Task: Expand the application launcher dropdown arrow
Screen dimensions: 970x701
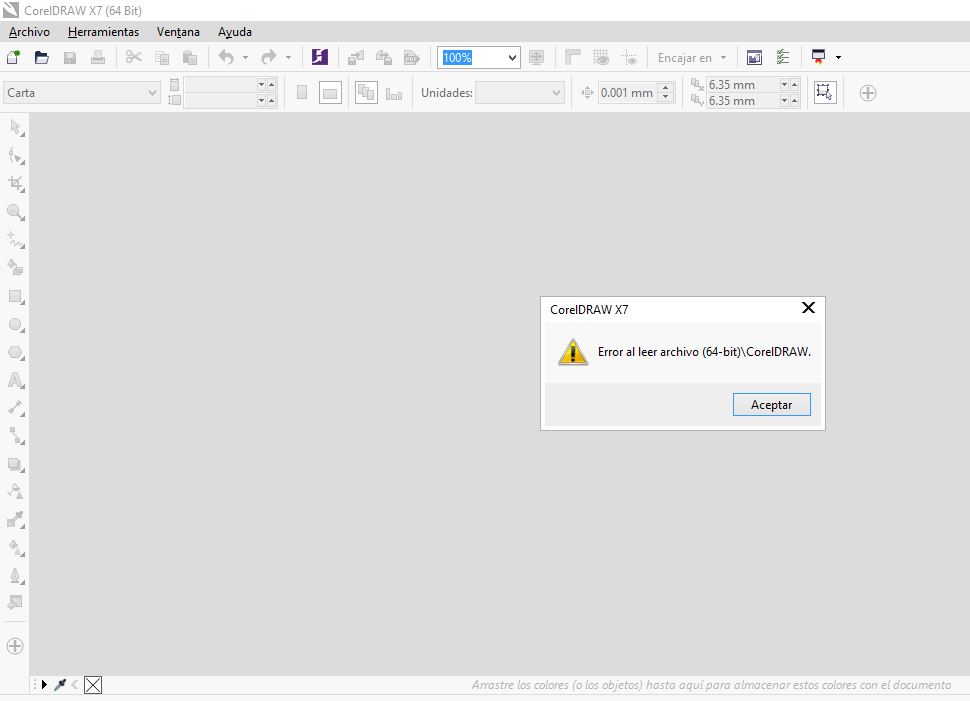Action: pos(838,58)
